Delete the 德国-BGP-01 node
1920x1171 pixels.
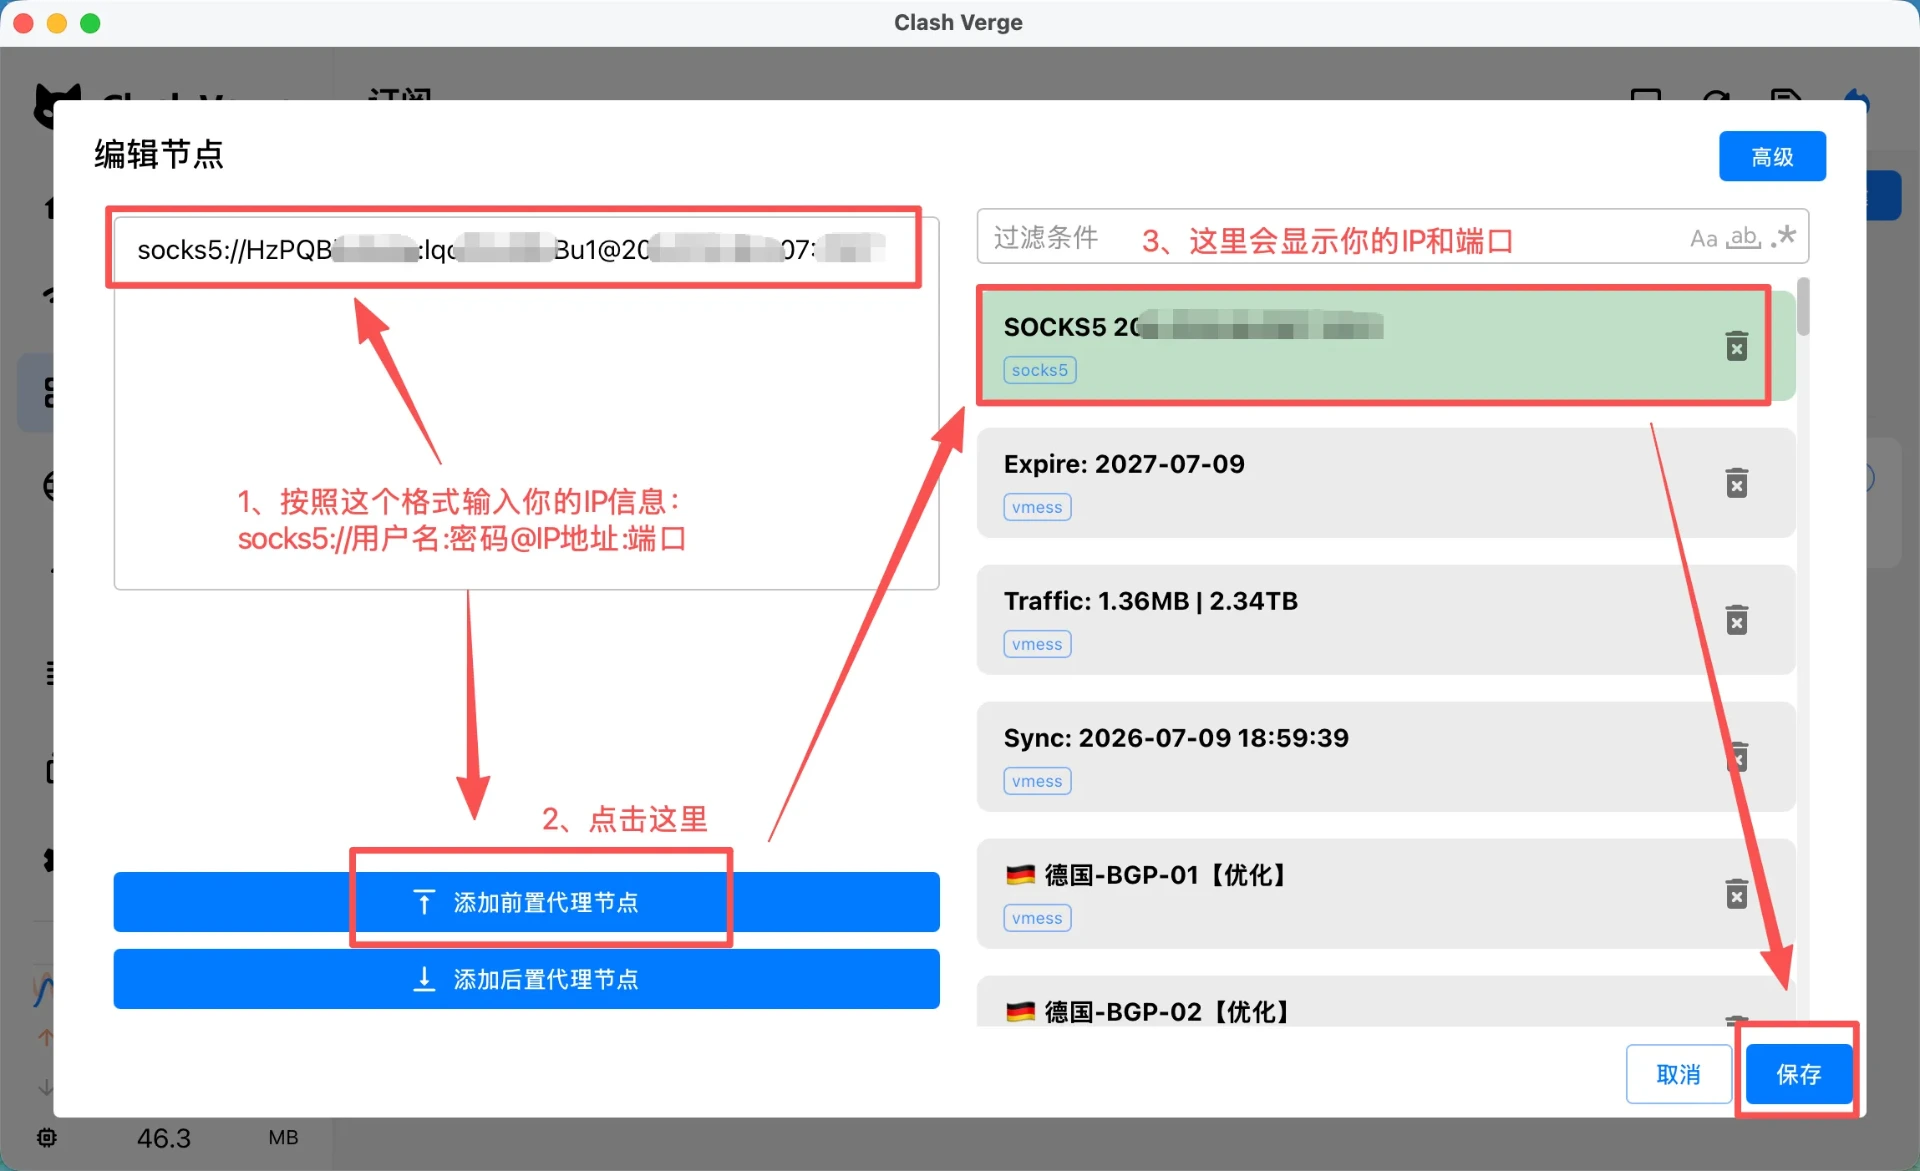1737,894
